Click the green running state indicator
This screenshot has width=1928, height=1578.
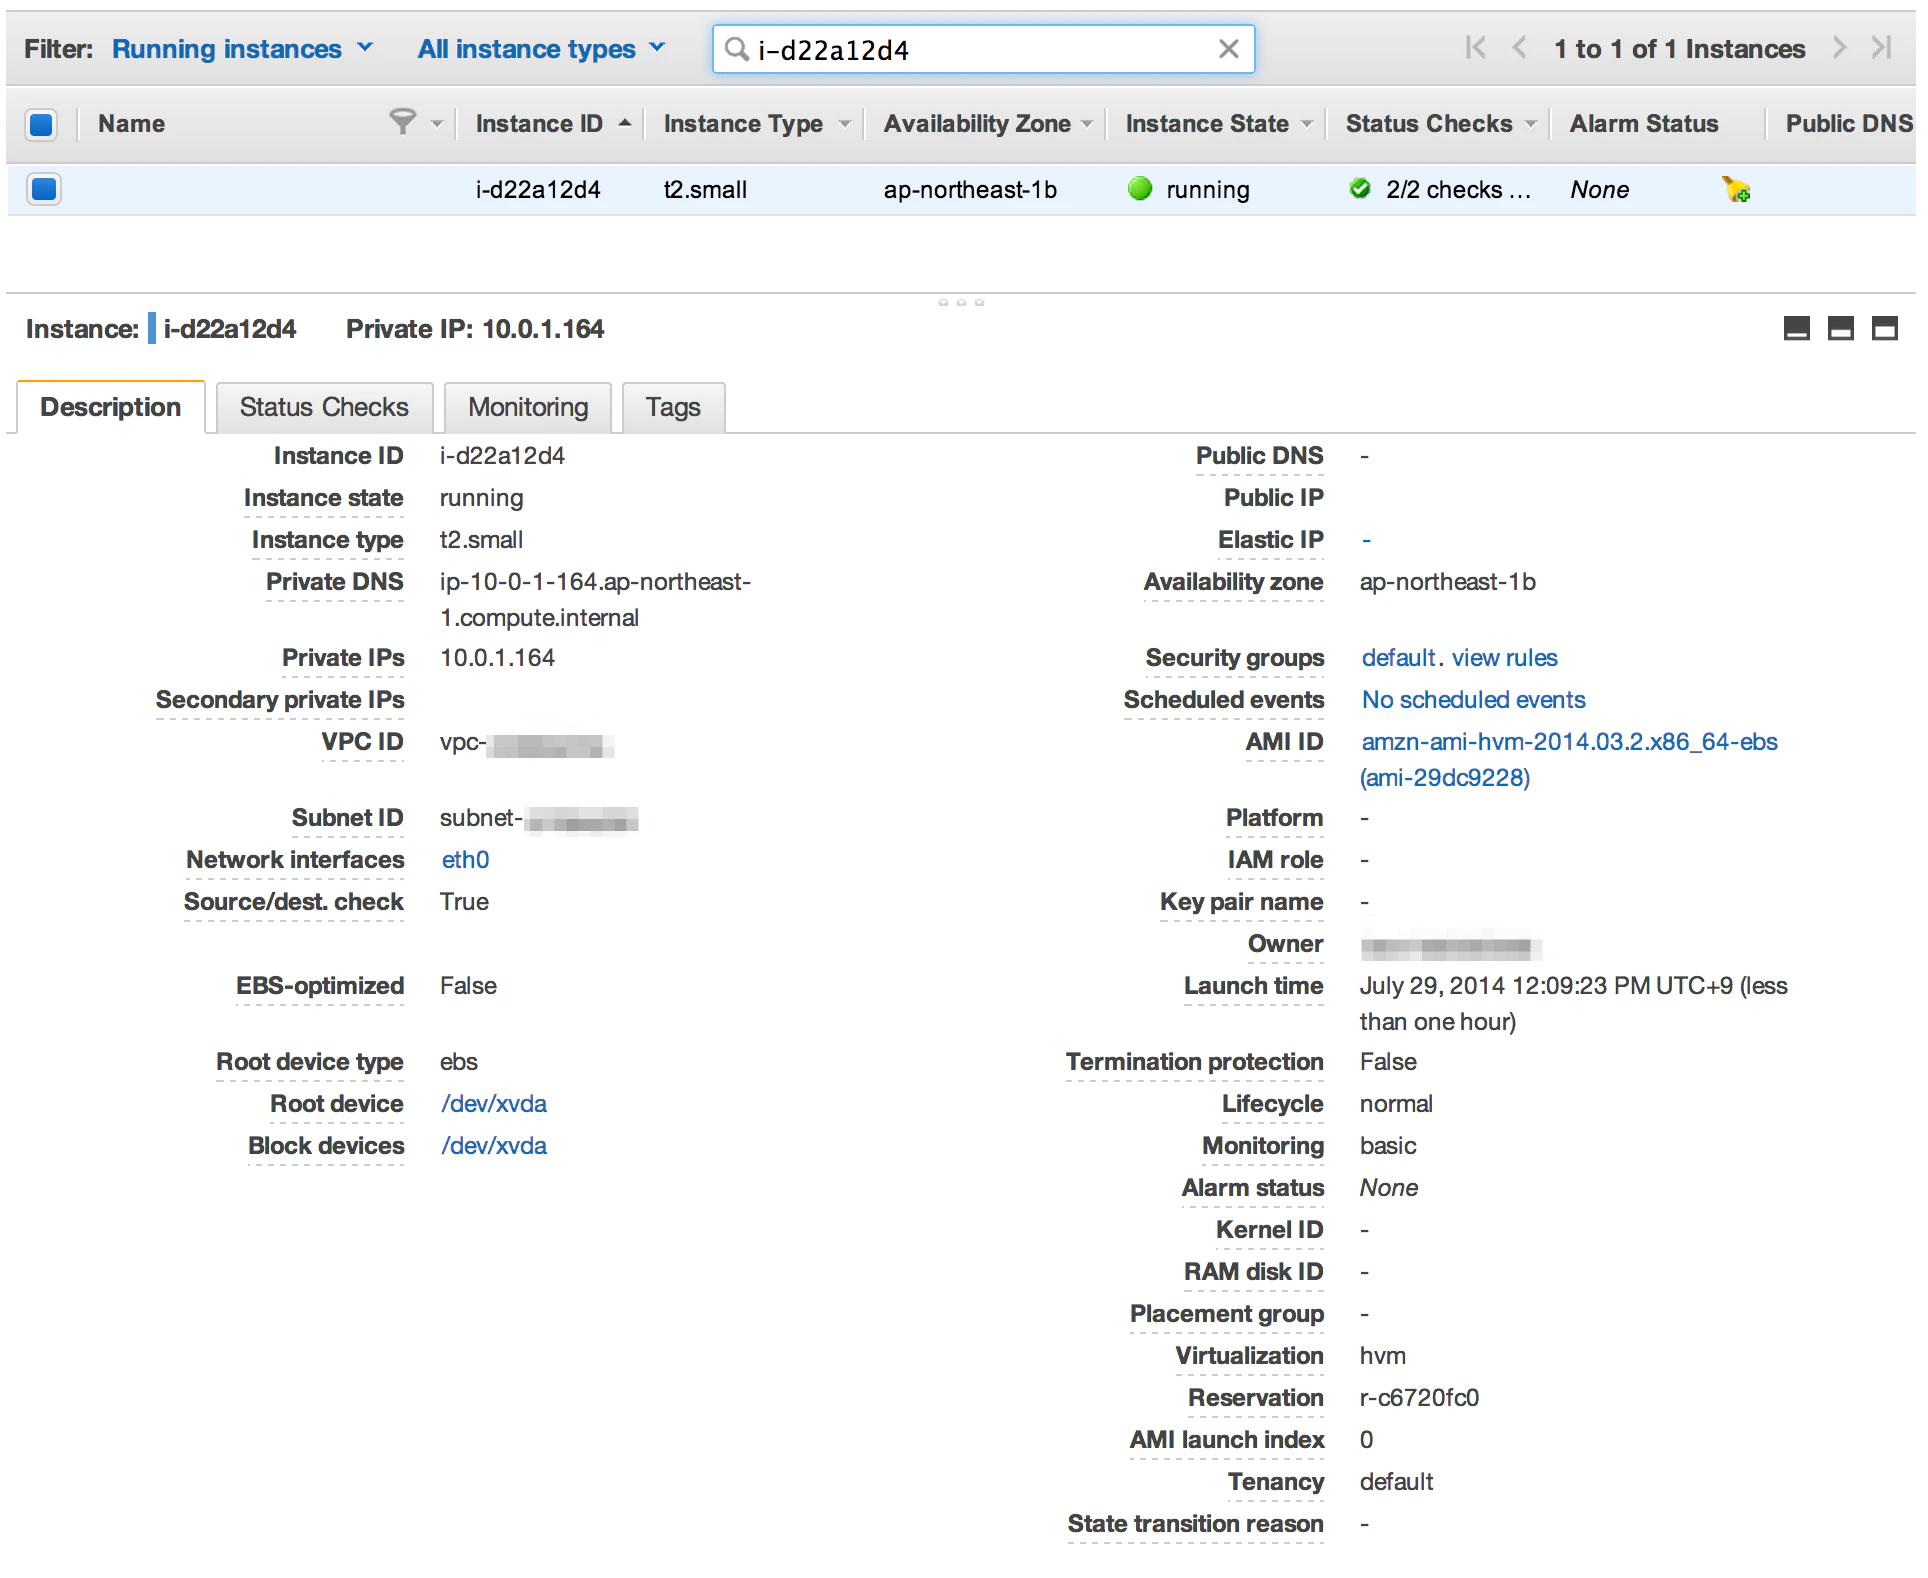tap(1140, 189)
